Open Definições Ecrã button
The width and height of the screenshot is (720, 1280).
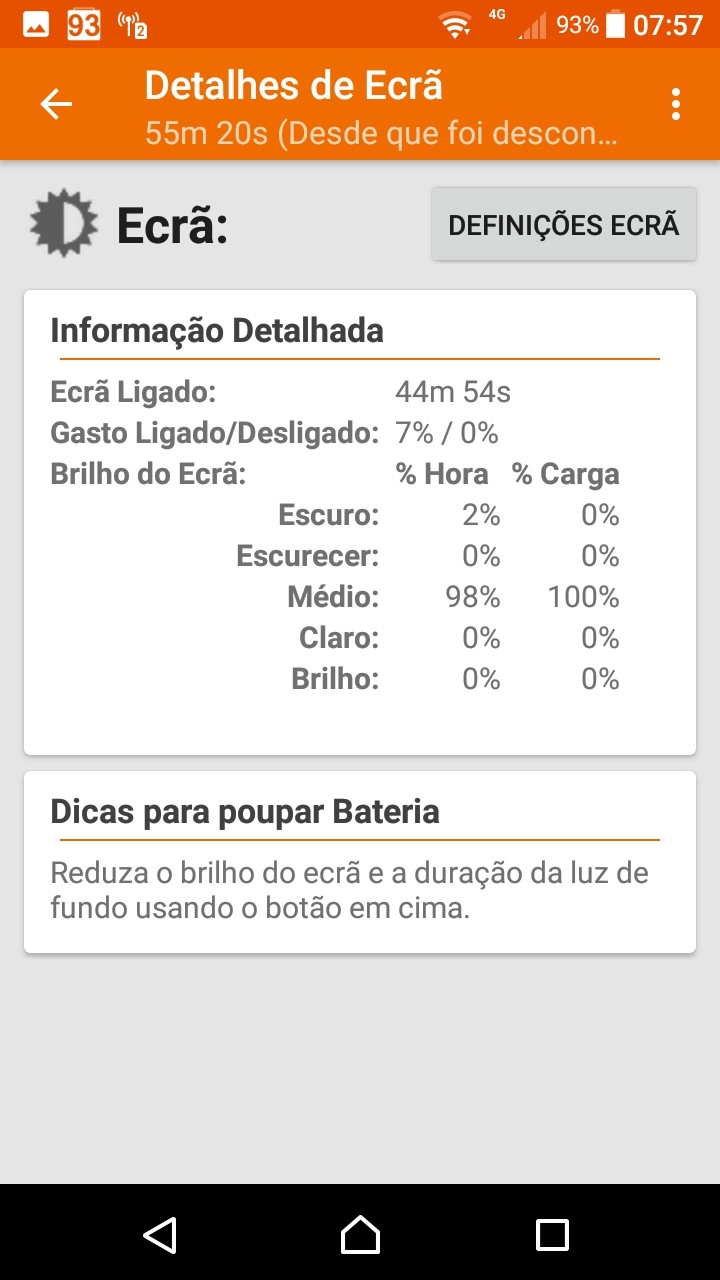pos(564,225)
